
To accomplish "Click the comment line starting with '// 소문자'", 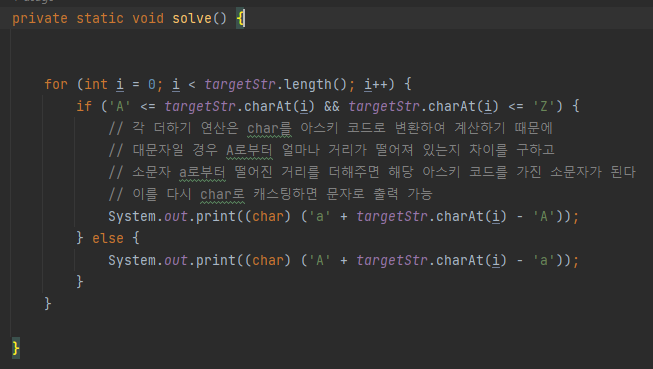I will pos(372,172).
